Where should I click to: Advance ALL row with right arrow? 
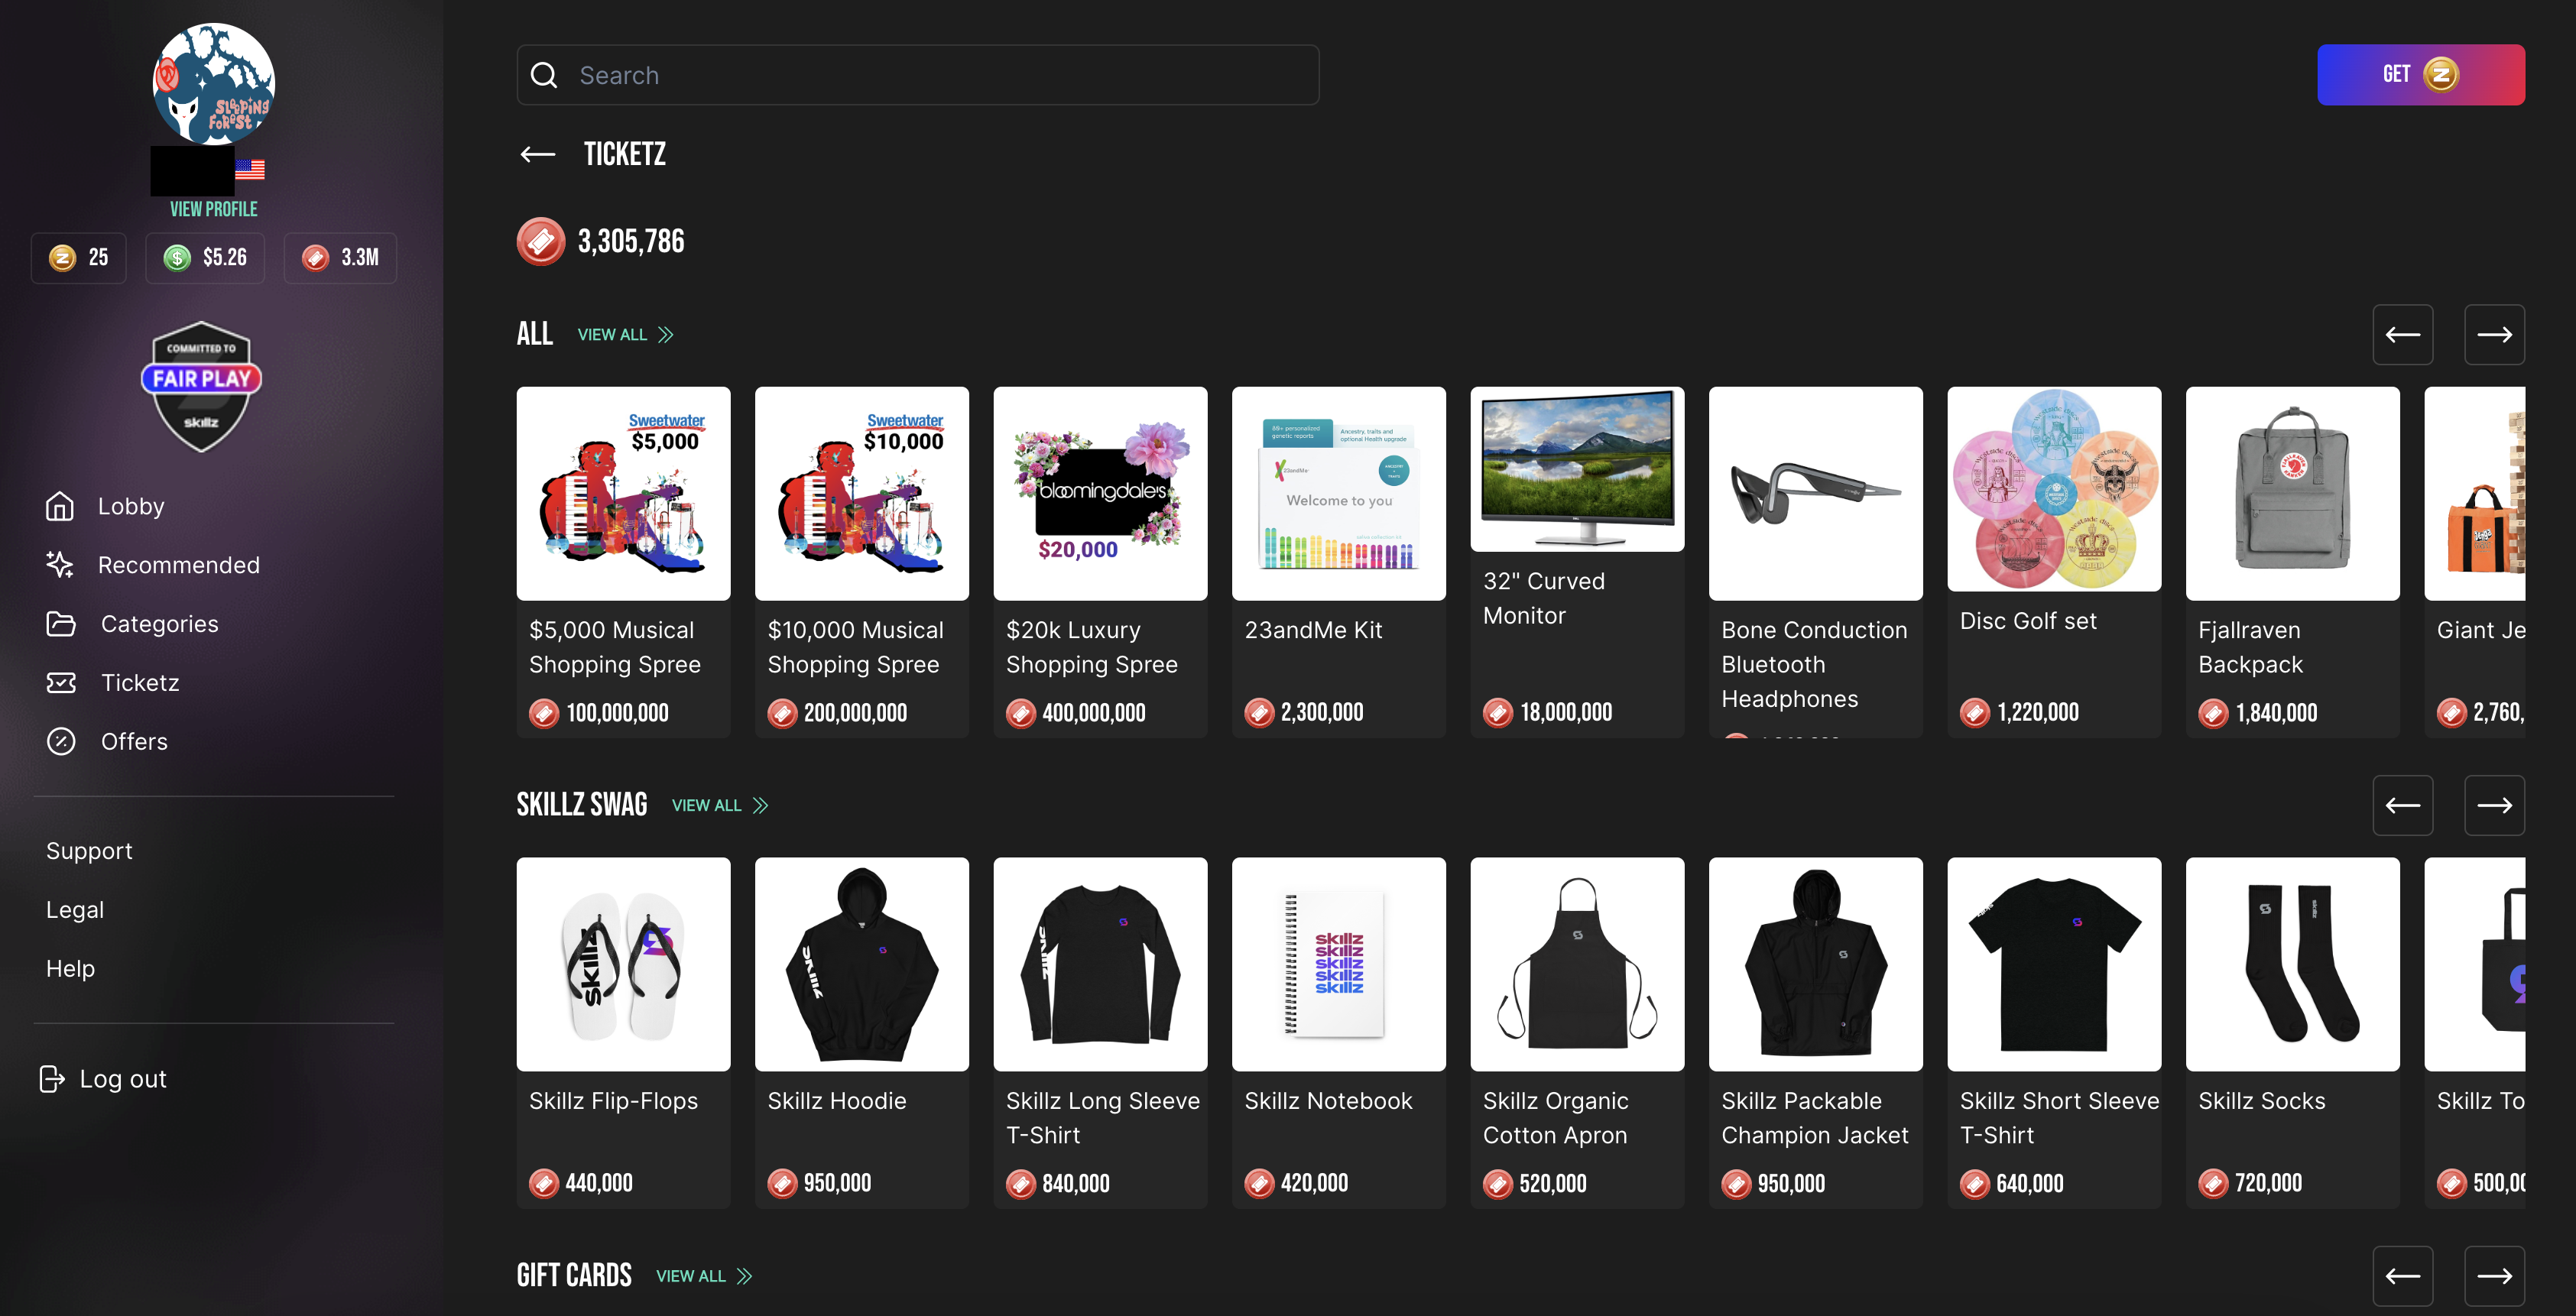(x=2494, y=335)
